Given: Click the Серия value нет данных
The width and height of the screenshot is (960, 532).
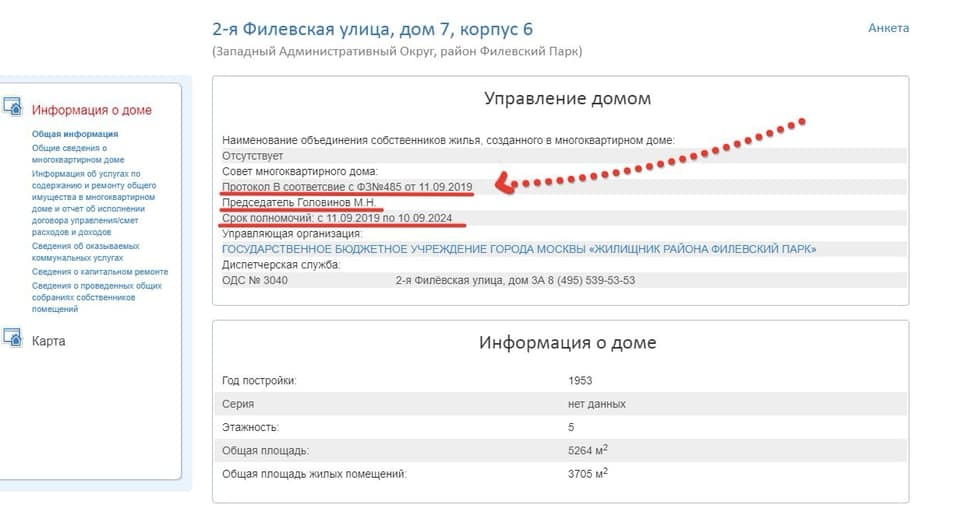Looking at the screenshot, I should (x=597, y=404).
